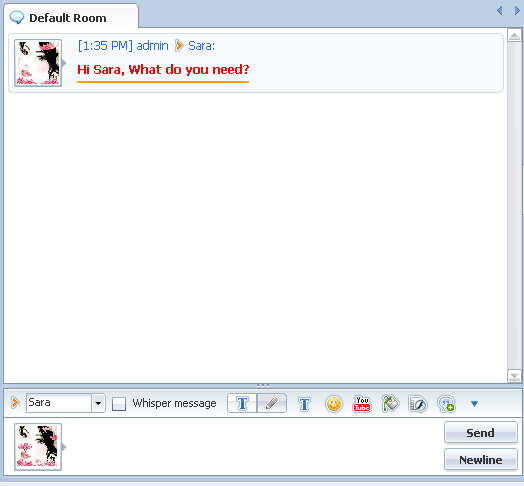Screen dimensions: 524x486
Task: Click the orange recipient arrow icon
Action: point(15,402)
